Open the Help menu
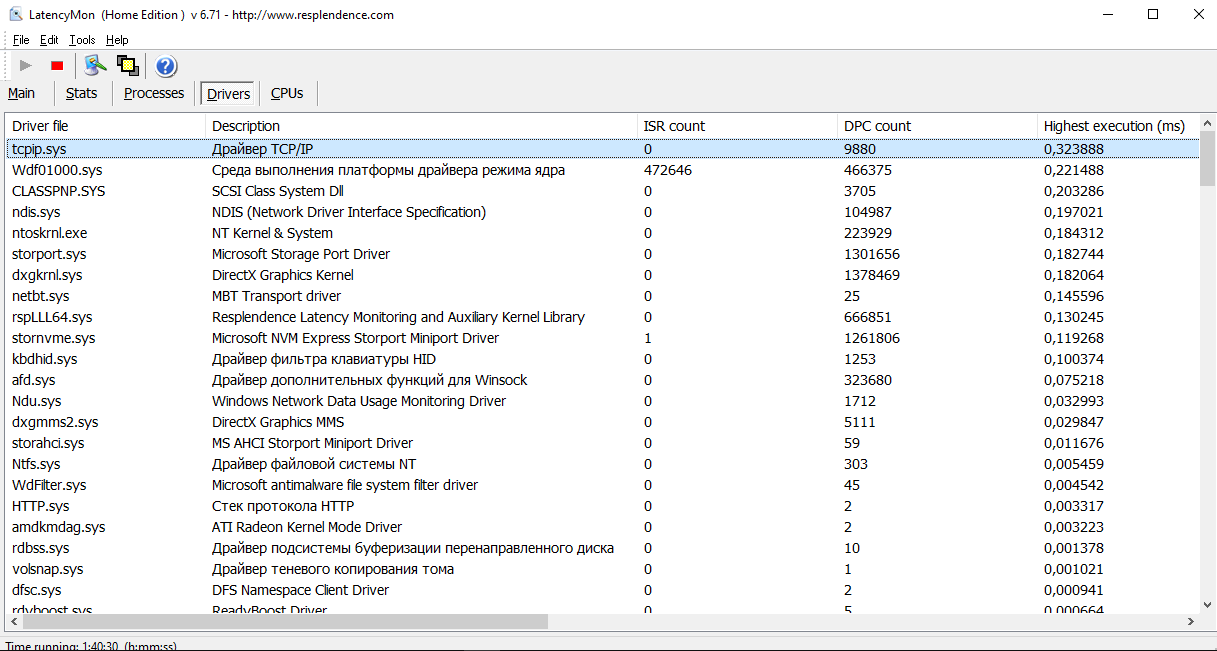Screen dimensions: 1217x651 [x=117, y=40]
